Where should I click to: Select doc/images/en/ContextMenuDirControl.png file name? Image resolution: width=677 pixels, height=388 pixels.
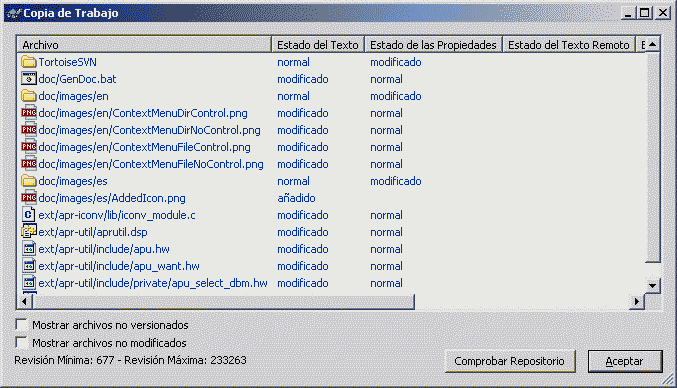(x=143, y=113)
